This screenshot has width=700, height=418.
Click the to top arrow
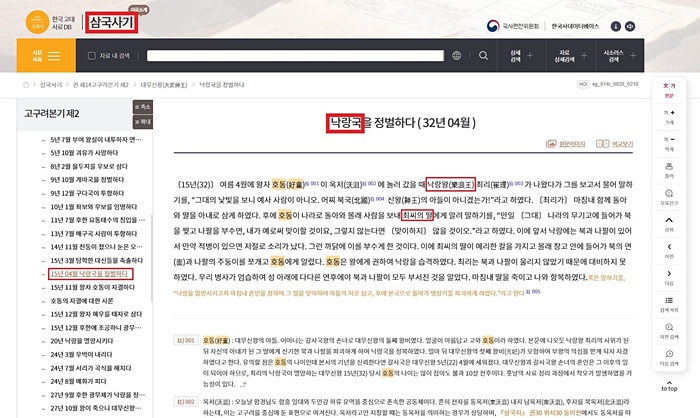669,386
